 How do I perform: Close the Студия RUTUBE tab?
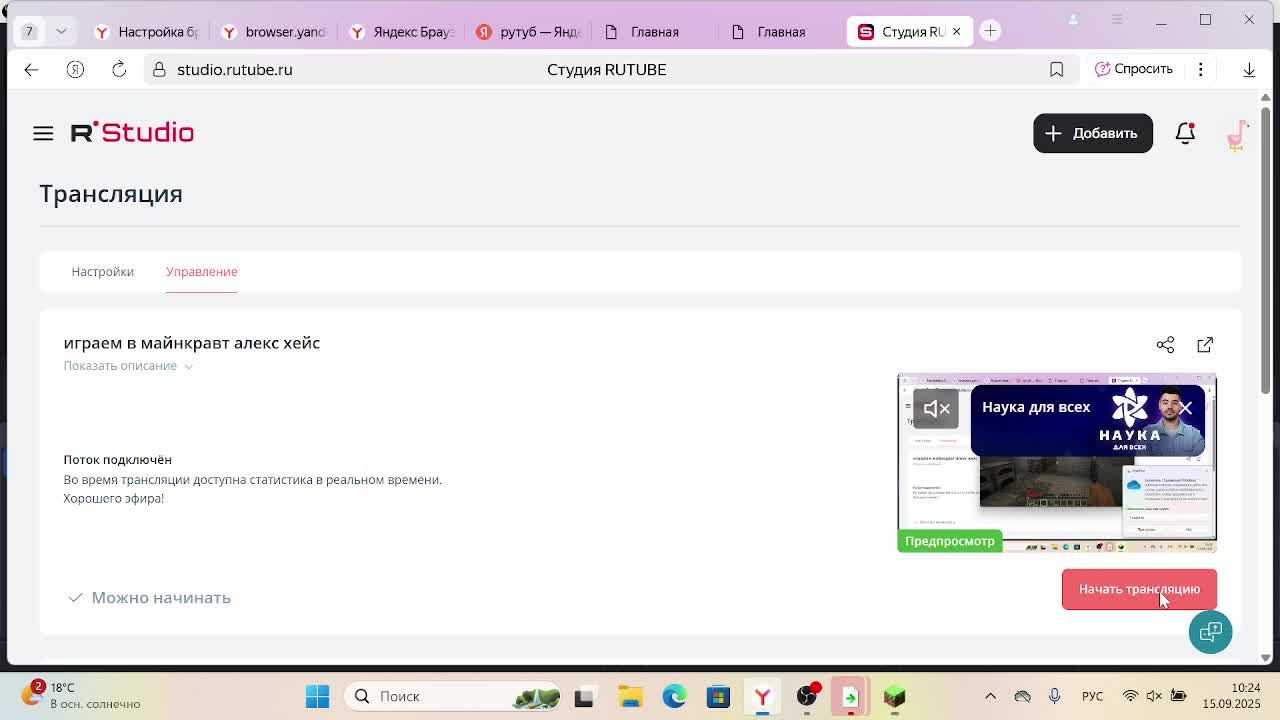pos(956,31)
